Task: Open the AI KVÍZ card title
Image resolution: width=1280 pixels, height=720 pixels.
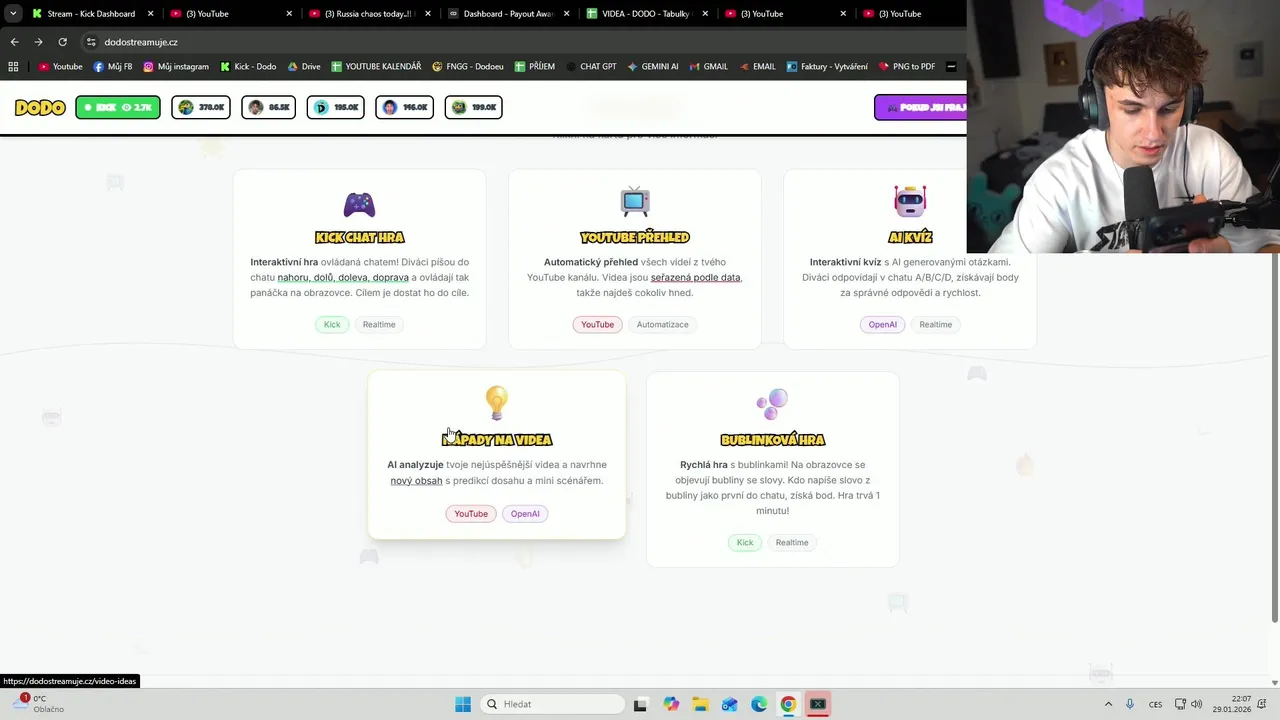Action: click(x=910, y=237)
